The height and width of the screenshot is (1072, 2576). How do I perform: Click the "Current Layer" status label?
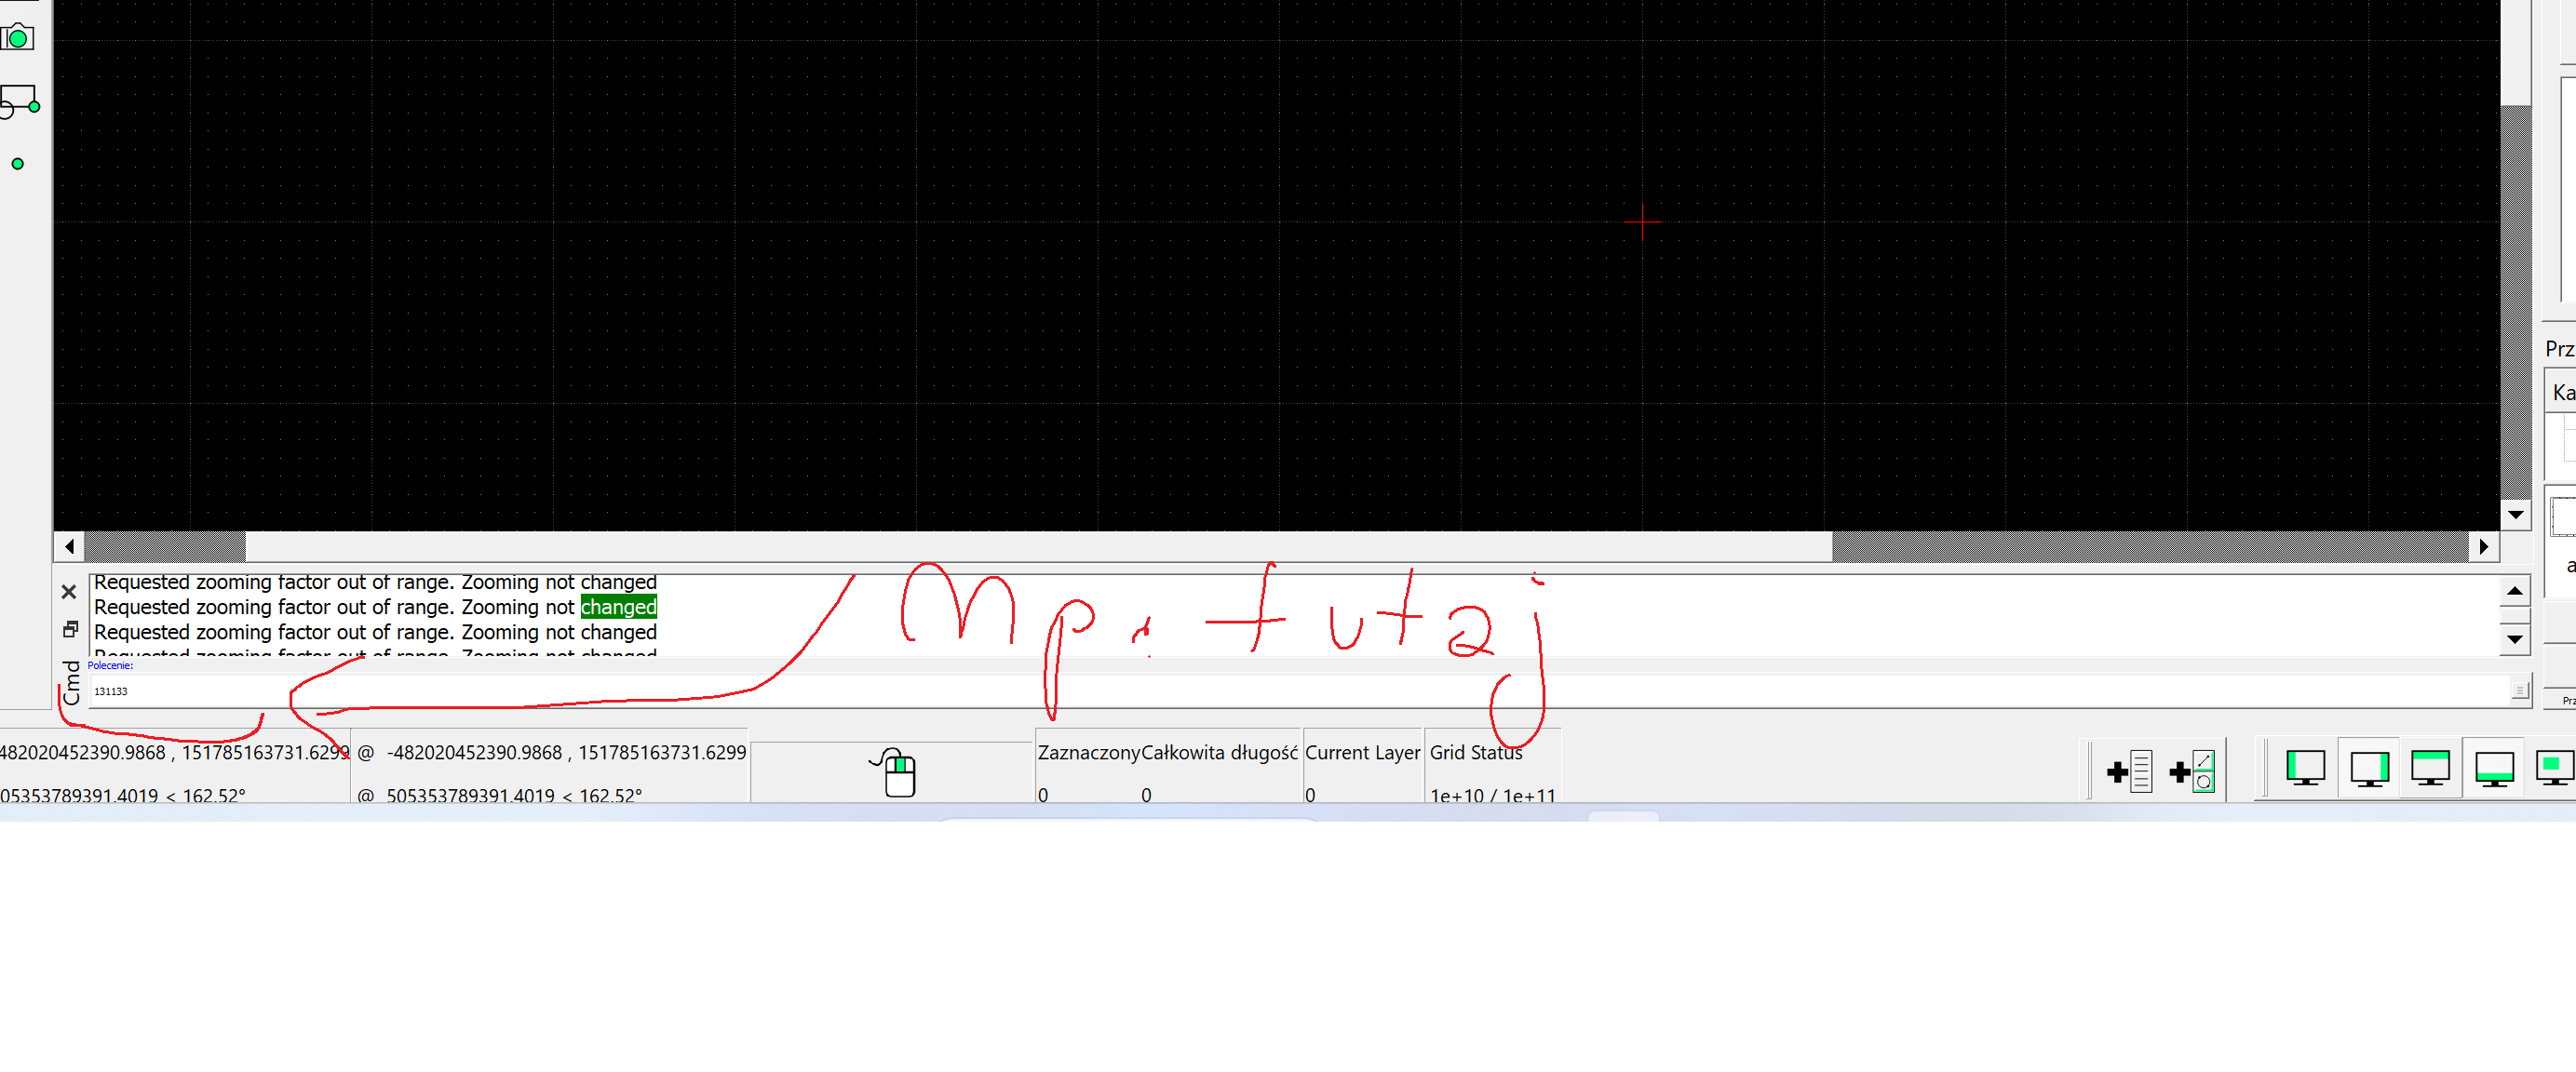click(x=1362, y=752)
